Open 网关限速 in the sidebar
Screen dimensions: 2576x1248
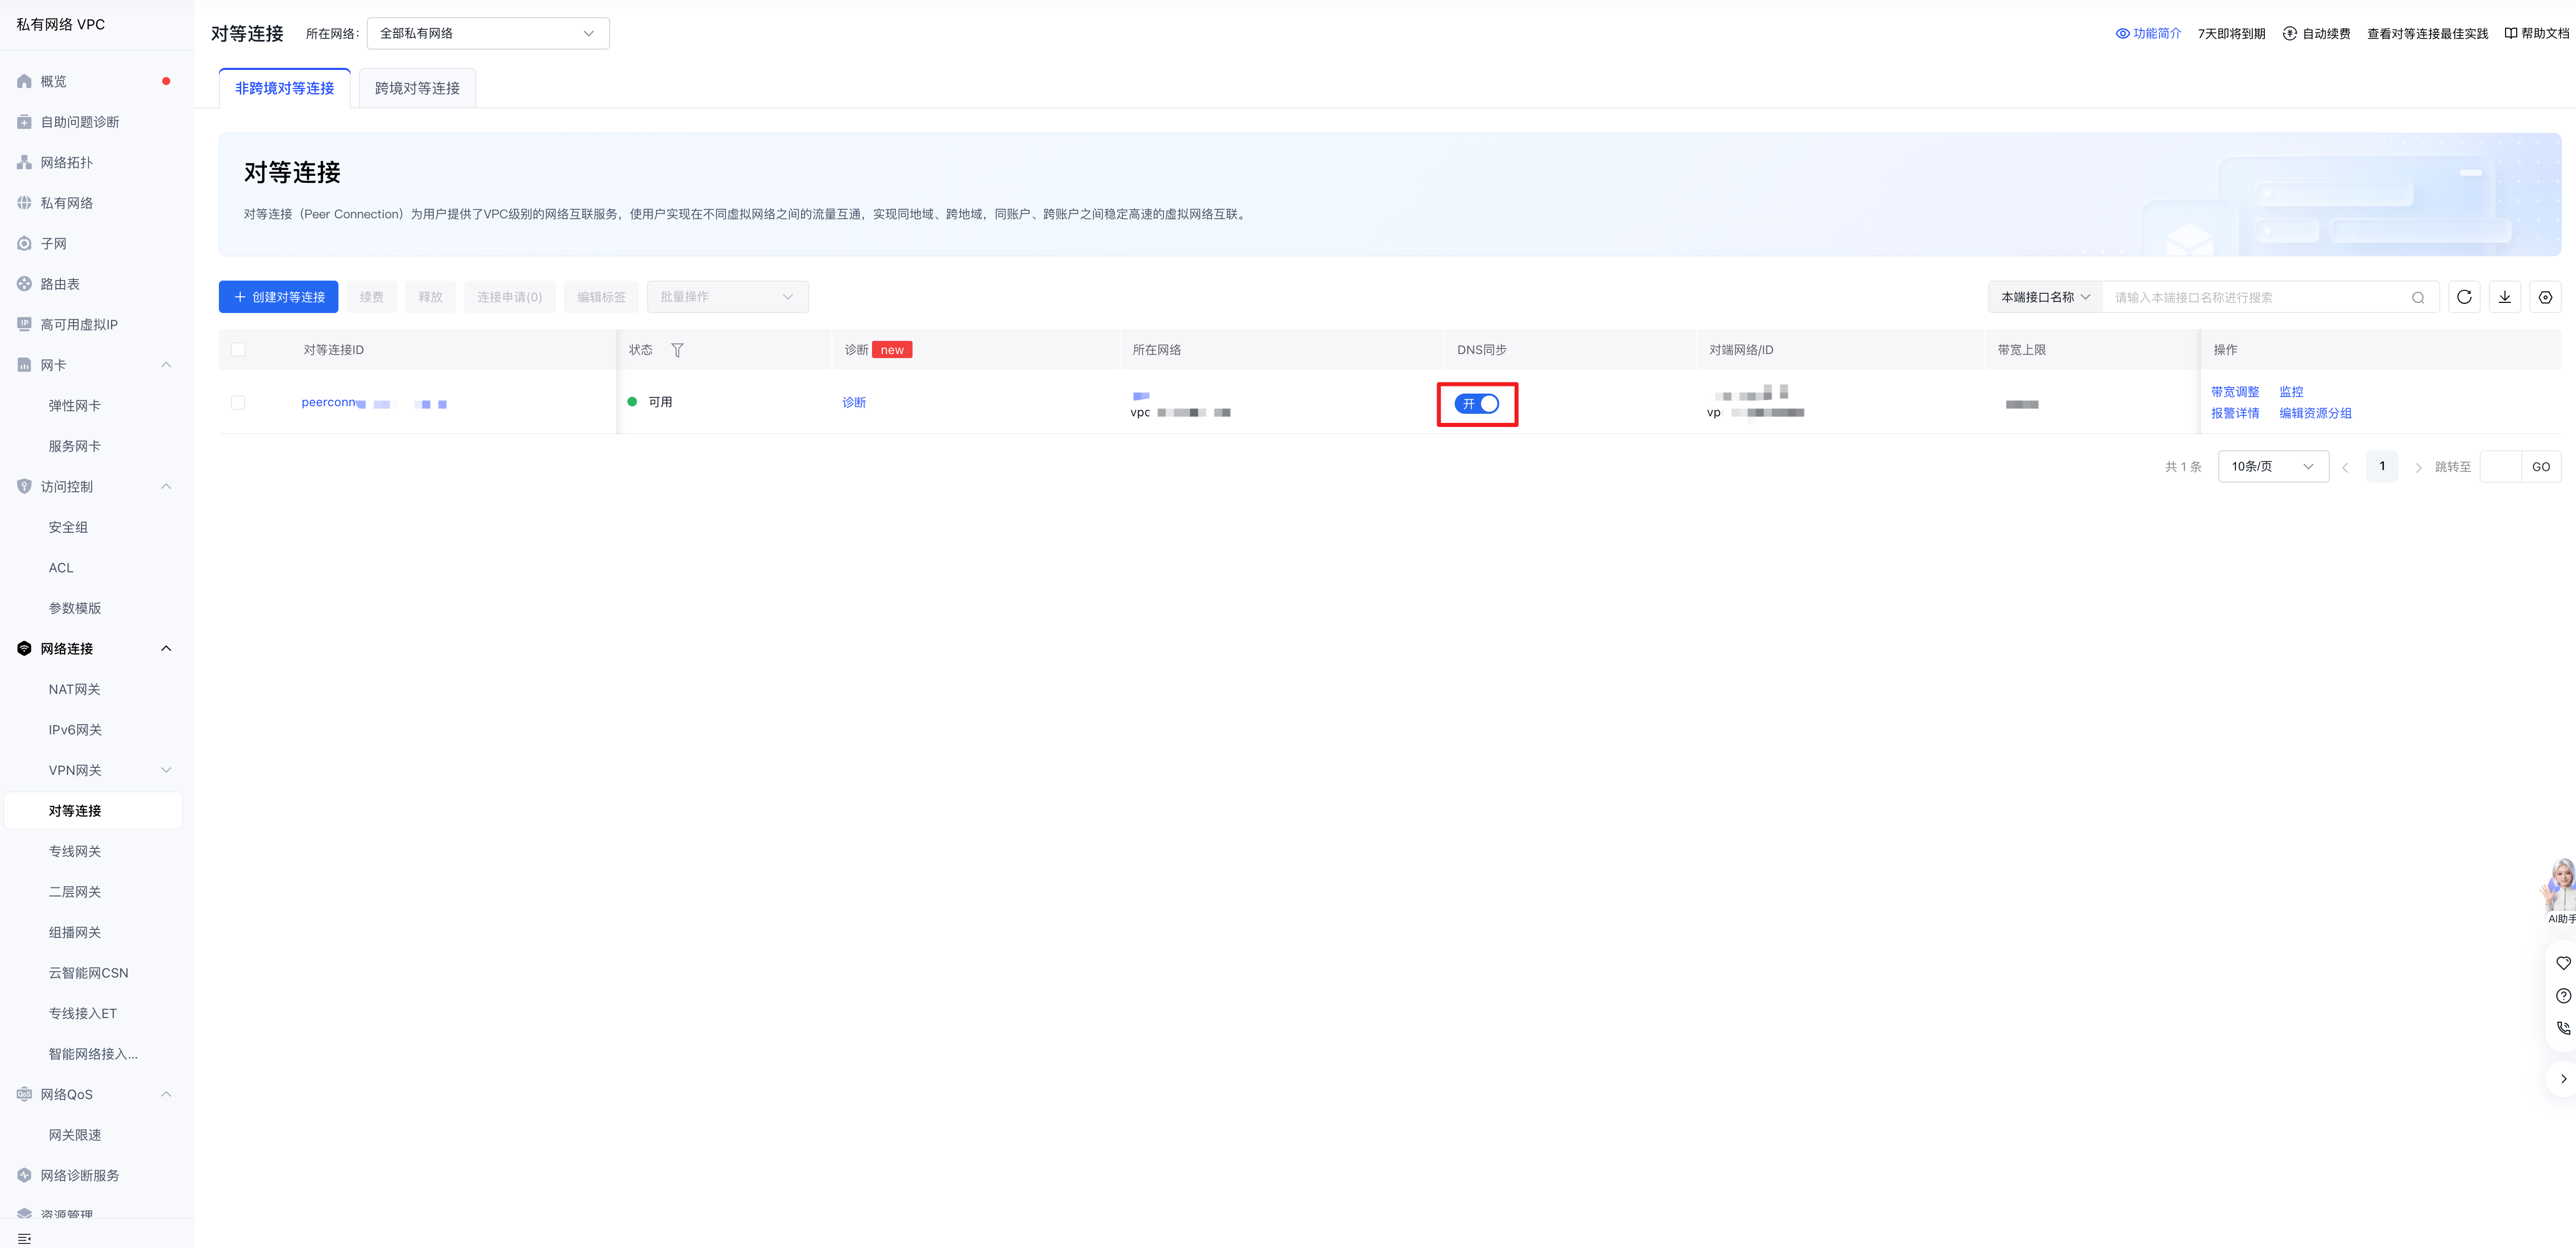[x=75, y=1135]
